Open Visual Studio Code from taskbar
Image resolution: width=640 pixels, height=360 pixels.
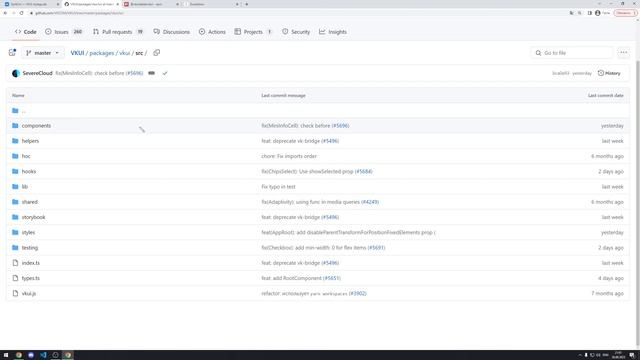pyautogui.click(x=43, y=355)
